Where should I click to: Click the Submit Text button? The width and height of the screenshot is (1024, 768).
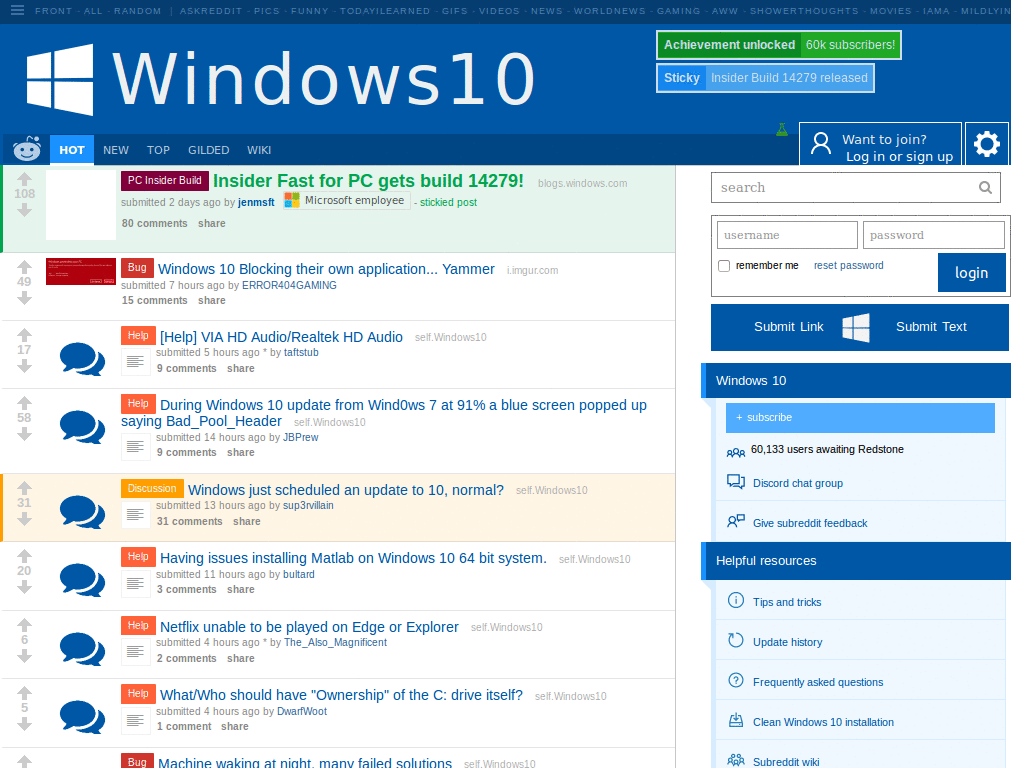931,327
